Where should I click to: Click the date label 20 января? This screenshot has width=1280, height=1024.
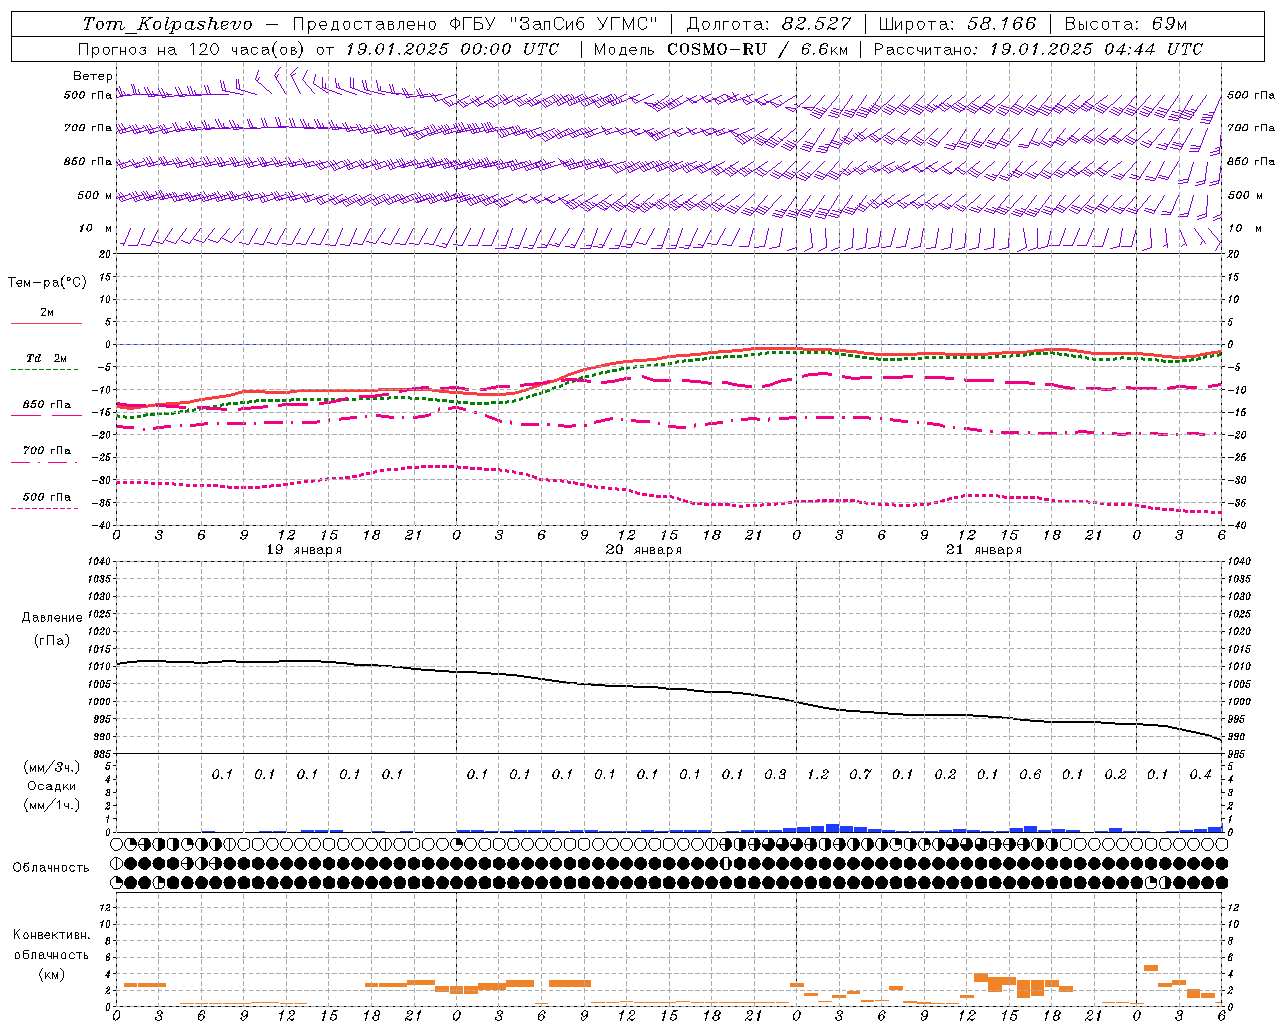644,550
